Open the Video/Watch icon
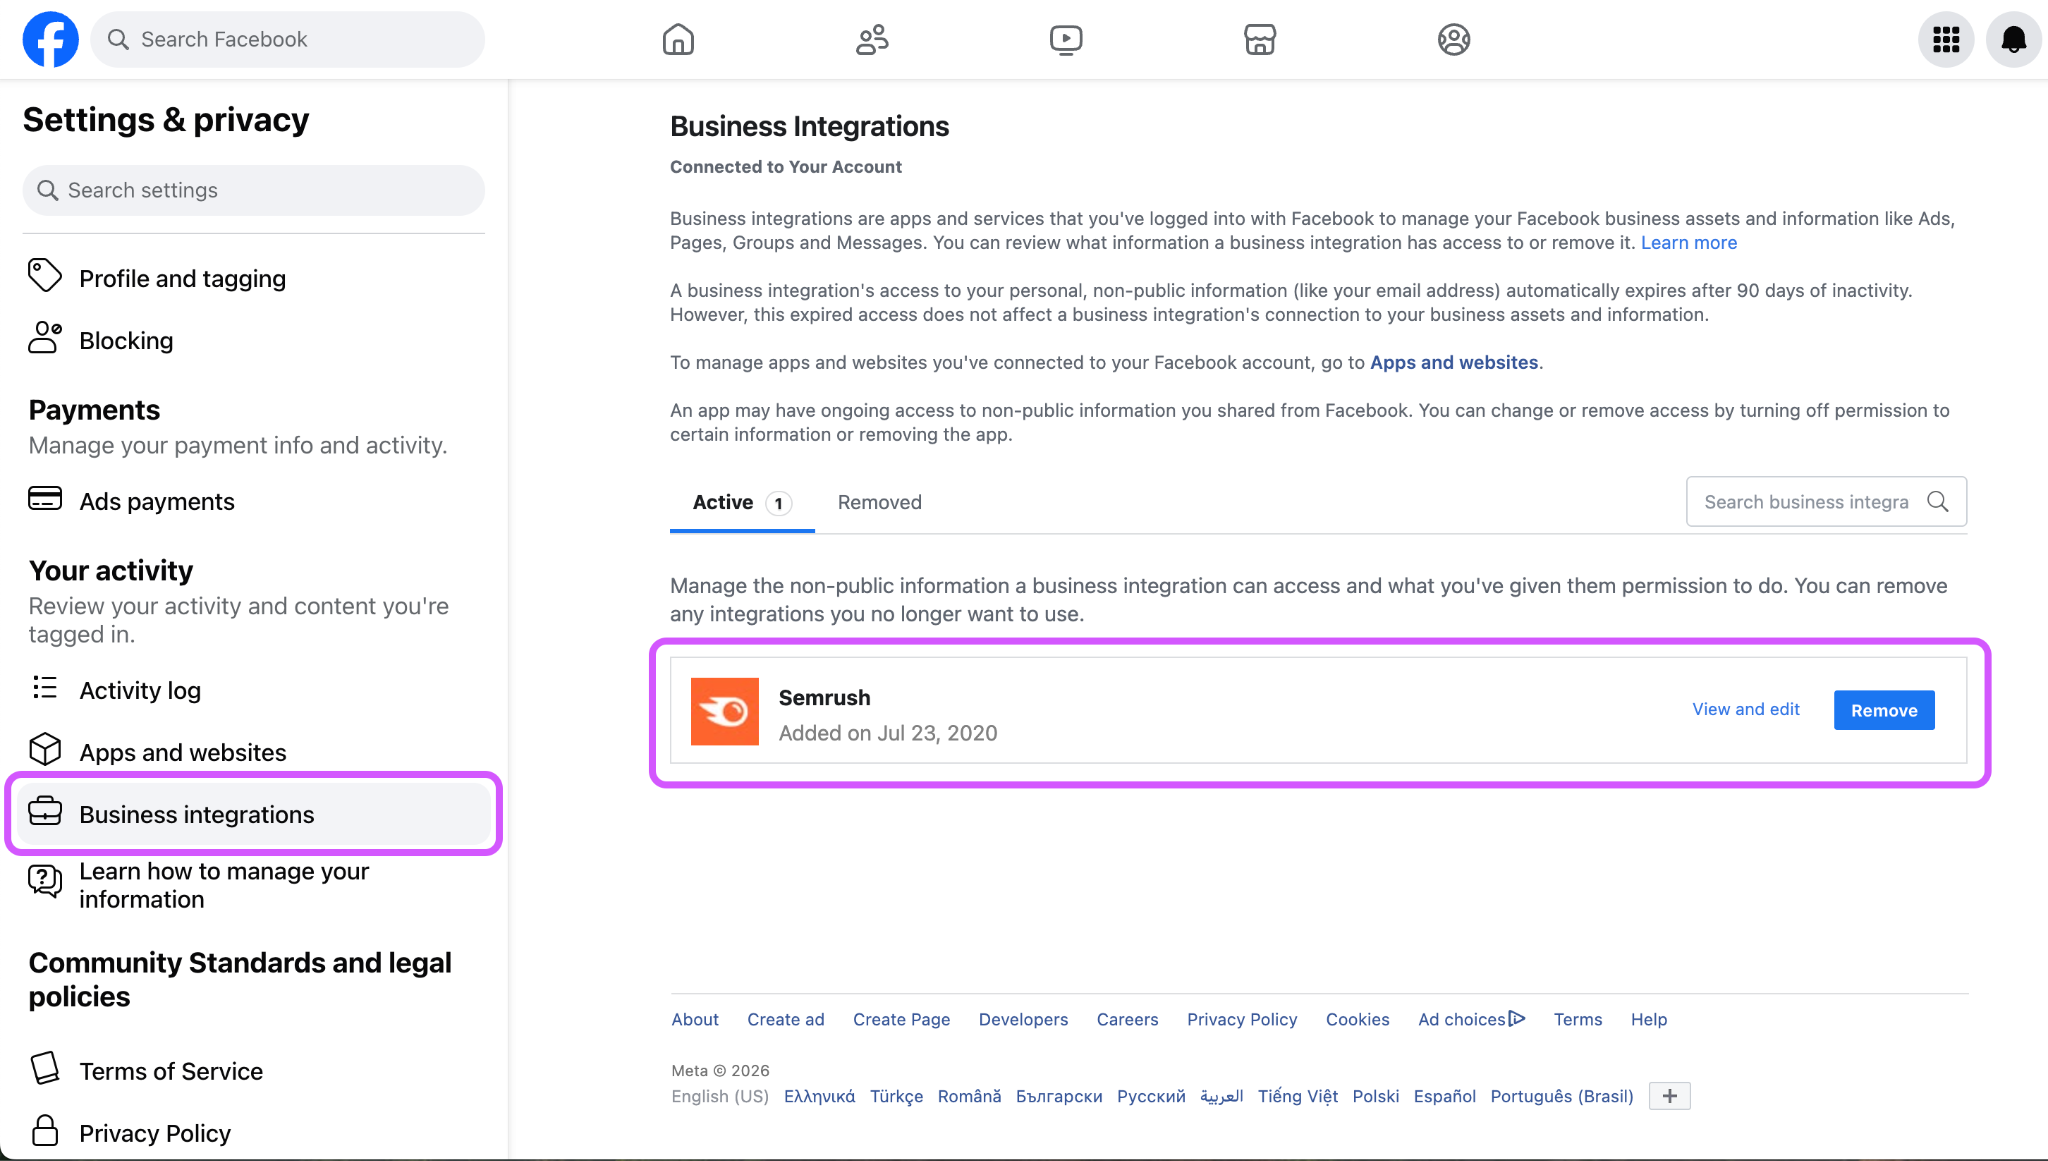 tap(1066, 39)
